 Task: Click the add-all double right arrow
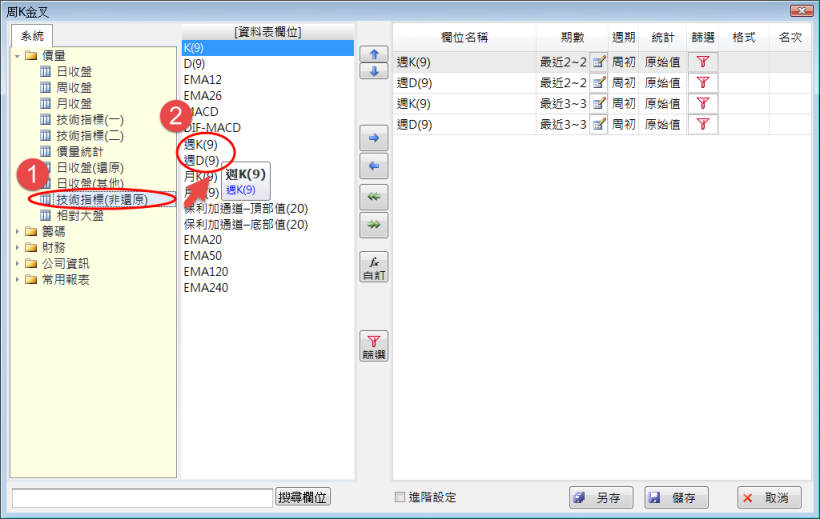(x=372, y=226)
